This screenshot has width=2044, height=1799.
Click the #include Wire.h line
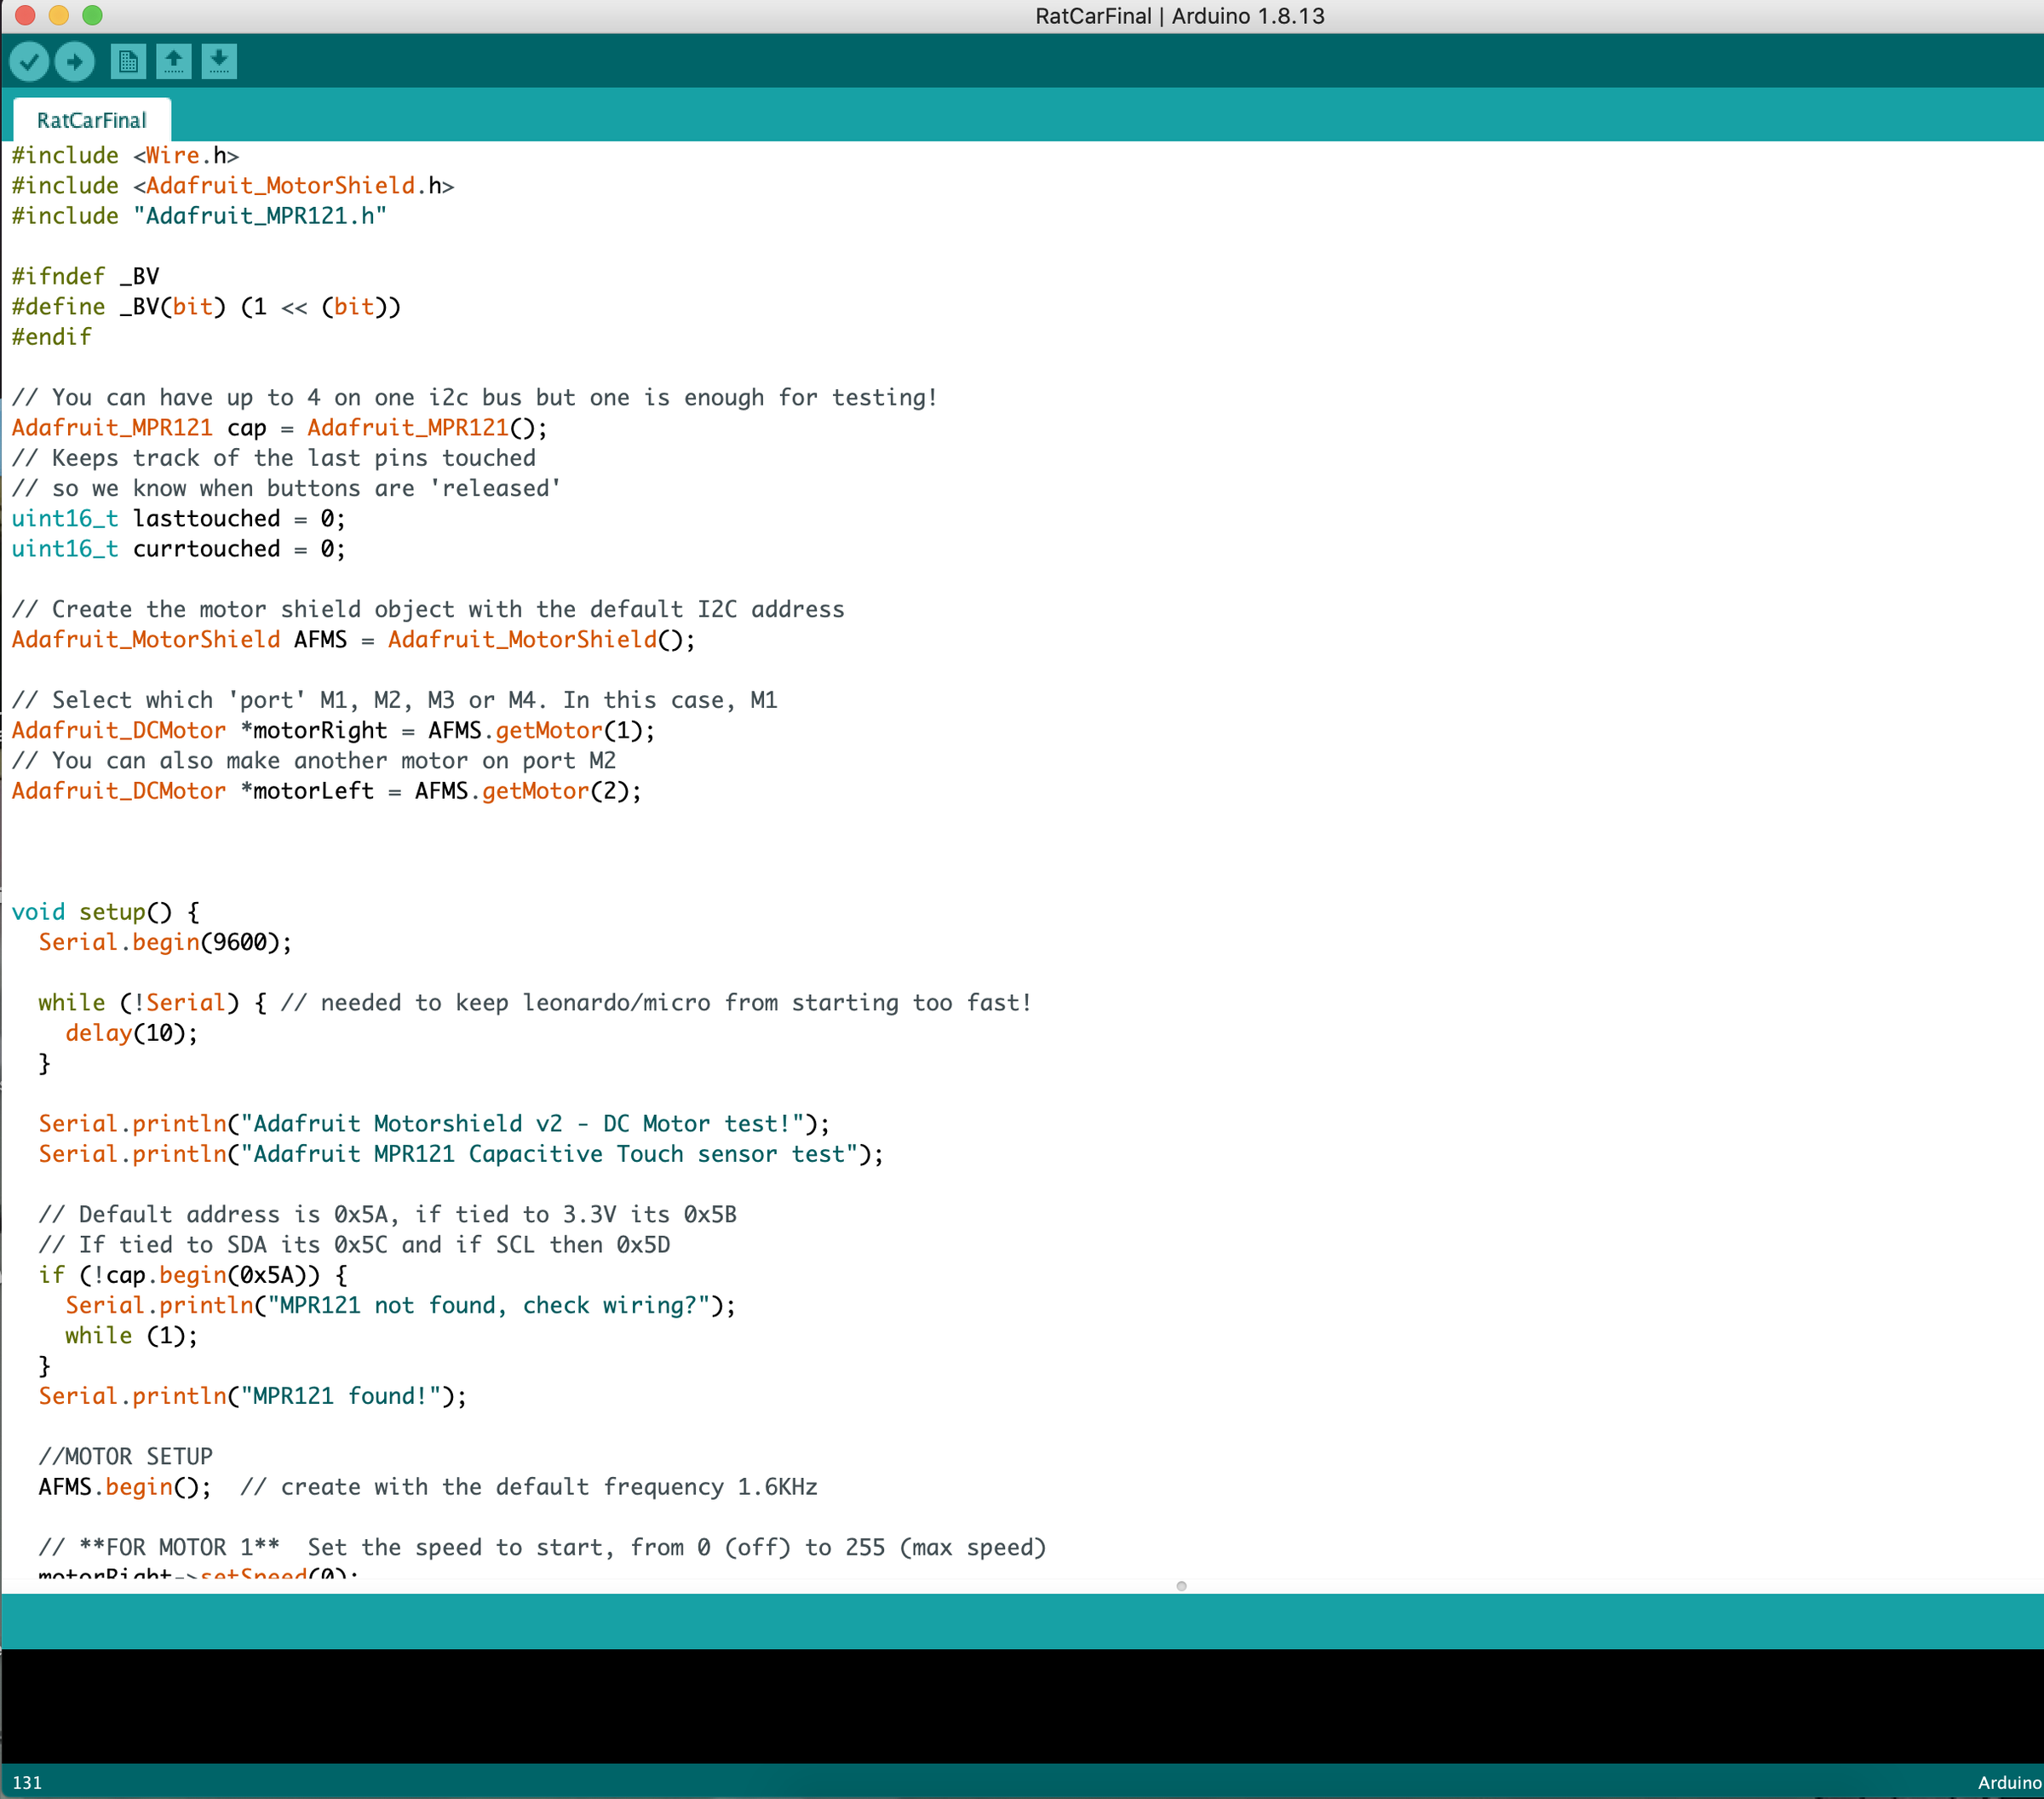coord(125,155)
